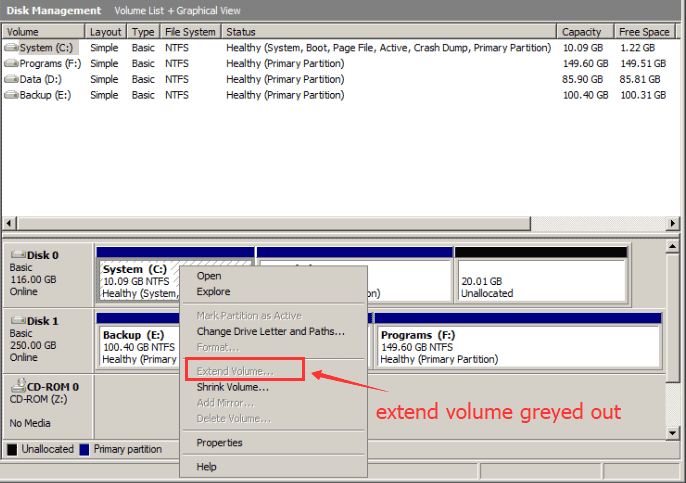This screenshot has height=483, width=686.
Task: Click the Free Space column header
Action: click(643, 32)
